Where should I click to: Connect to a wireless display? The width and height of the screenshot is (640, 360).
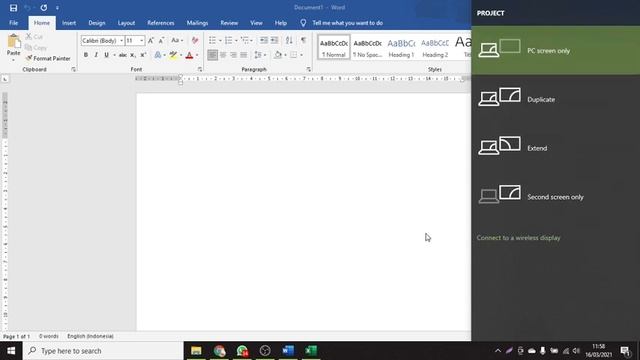(518, 238)
